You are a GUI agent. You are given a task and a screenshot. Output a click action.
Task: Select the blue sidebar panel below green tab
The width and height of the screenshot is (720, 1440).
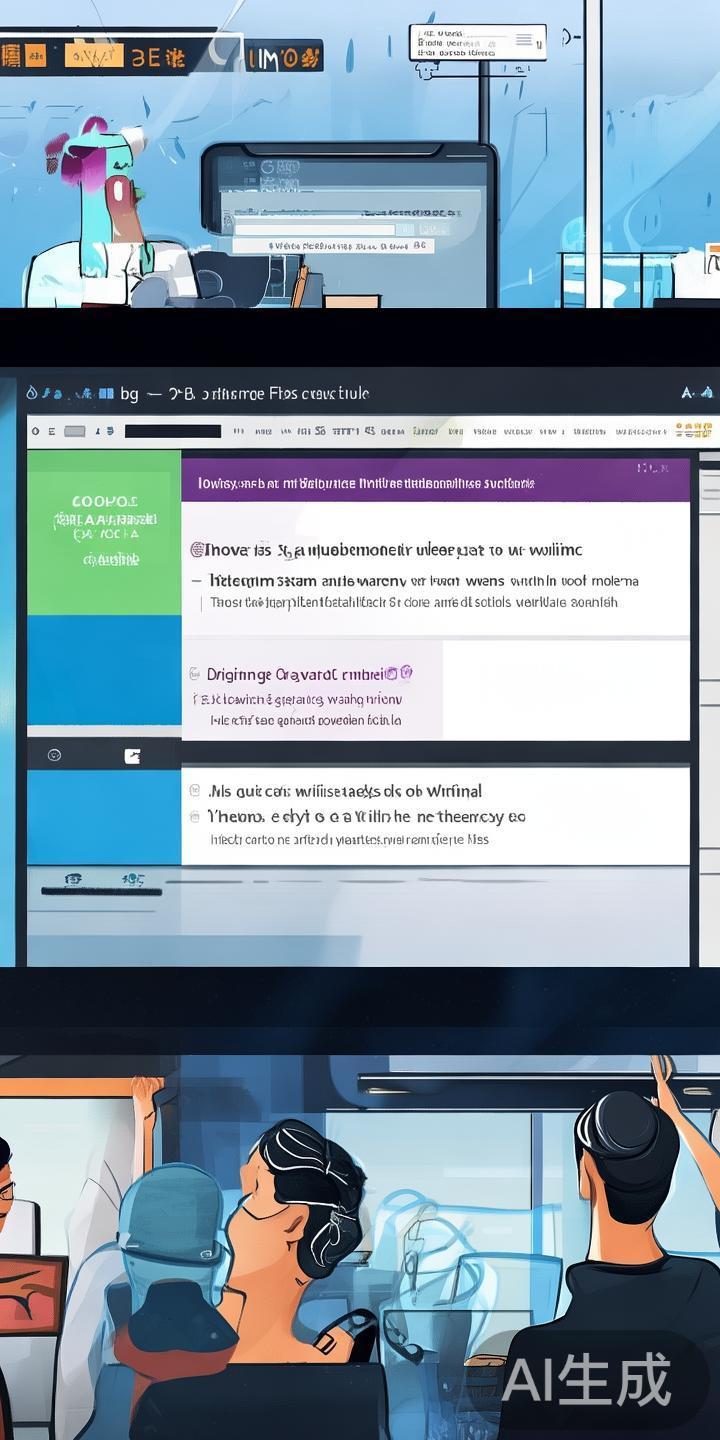point(104,669)
